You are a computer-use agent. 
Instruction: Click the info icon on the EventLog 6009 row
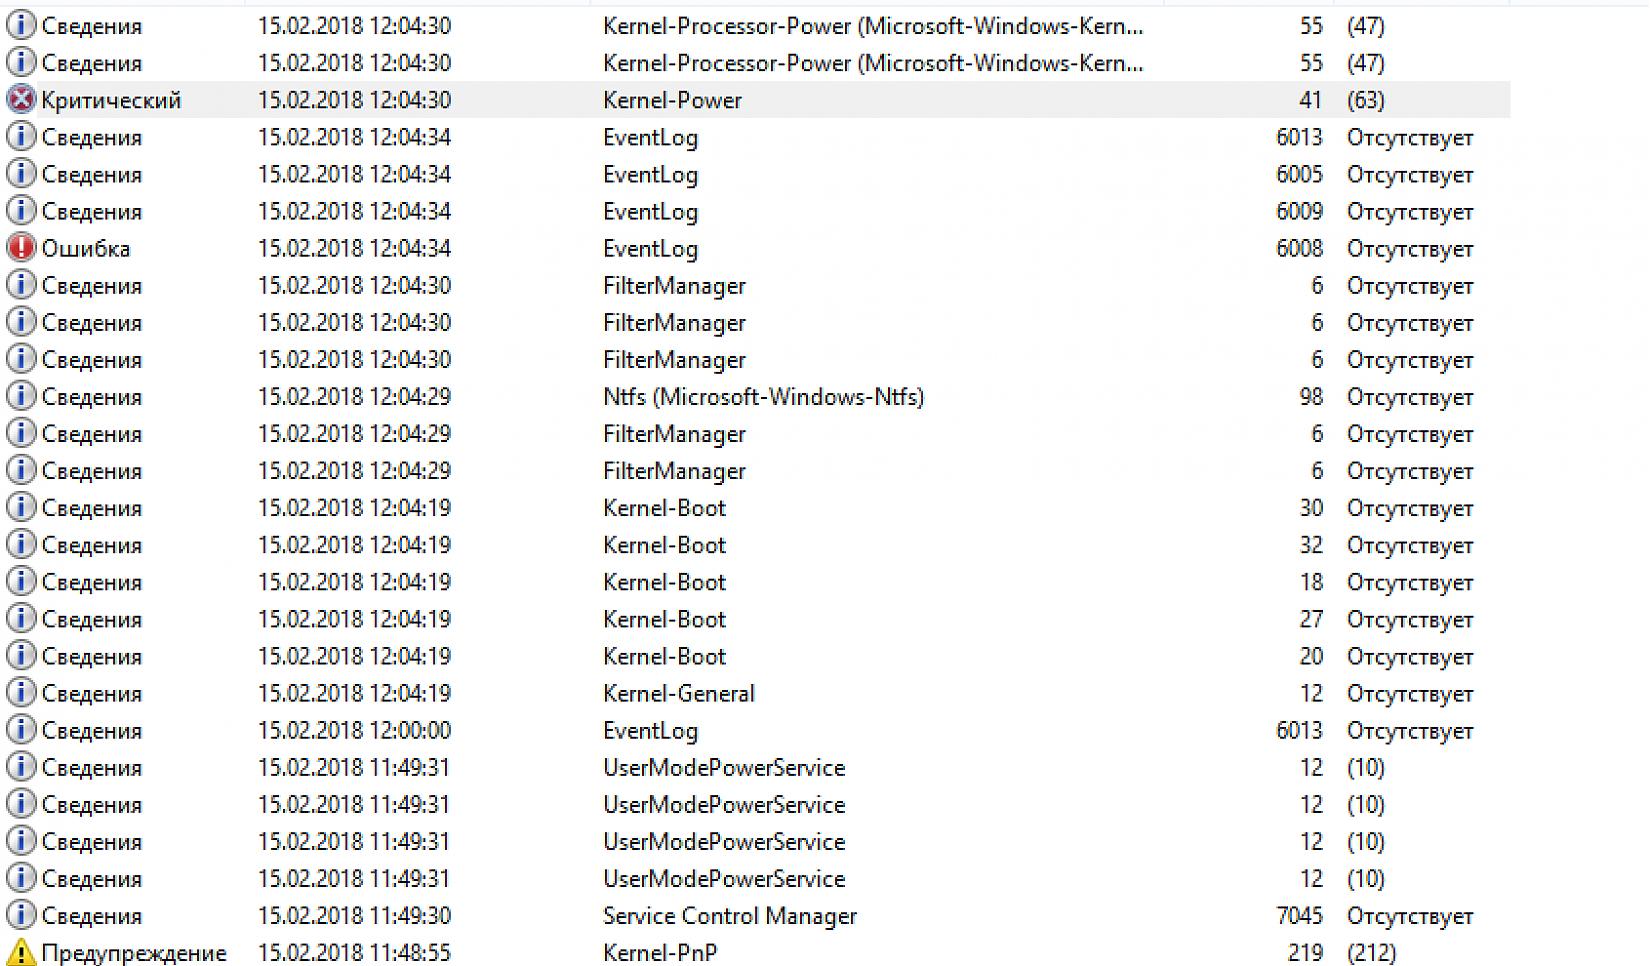pos(20,211)
